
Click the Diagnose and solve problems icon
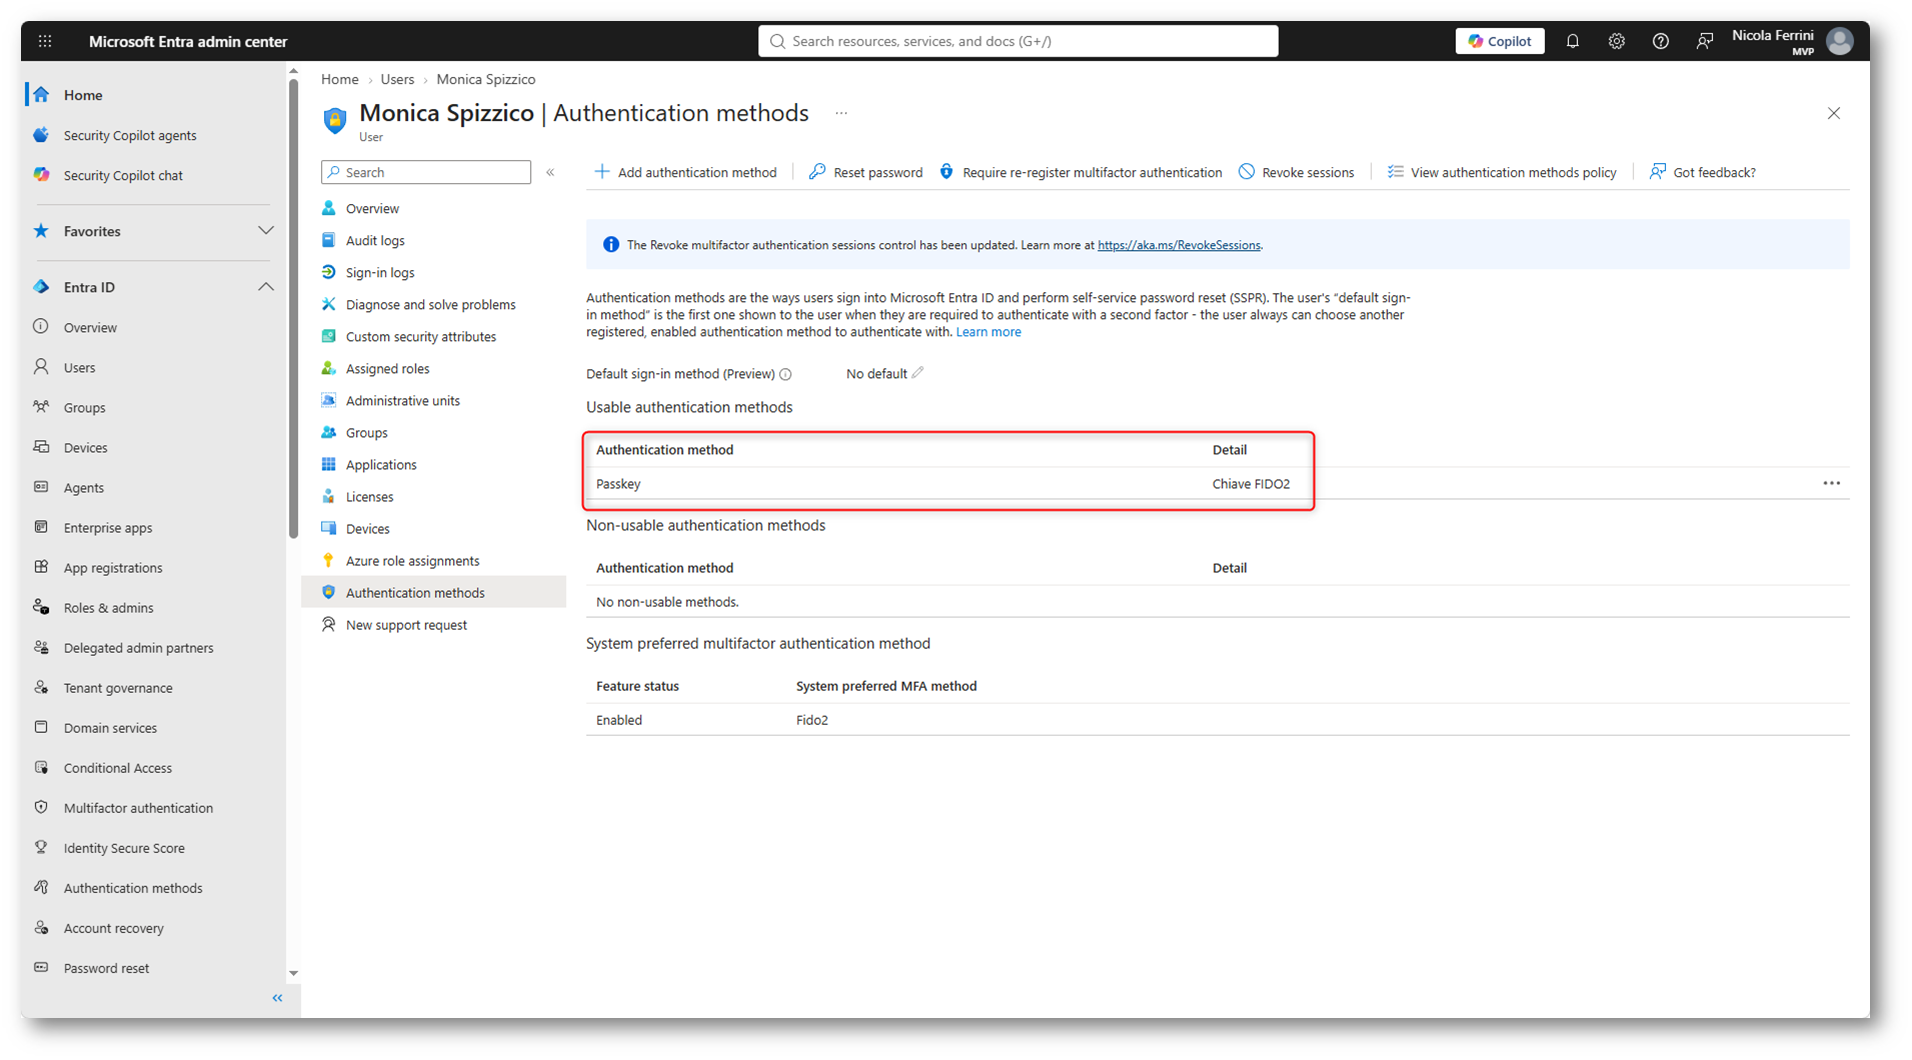[x=328, y=304]
